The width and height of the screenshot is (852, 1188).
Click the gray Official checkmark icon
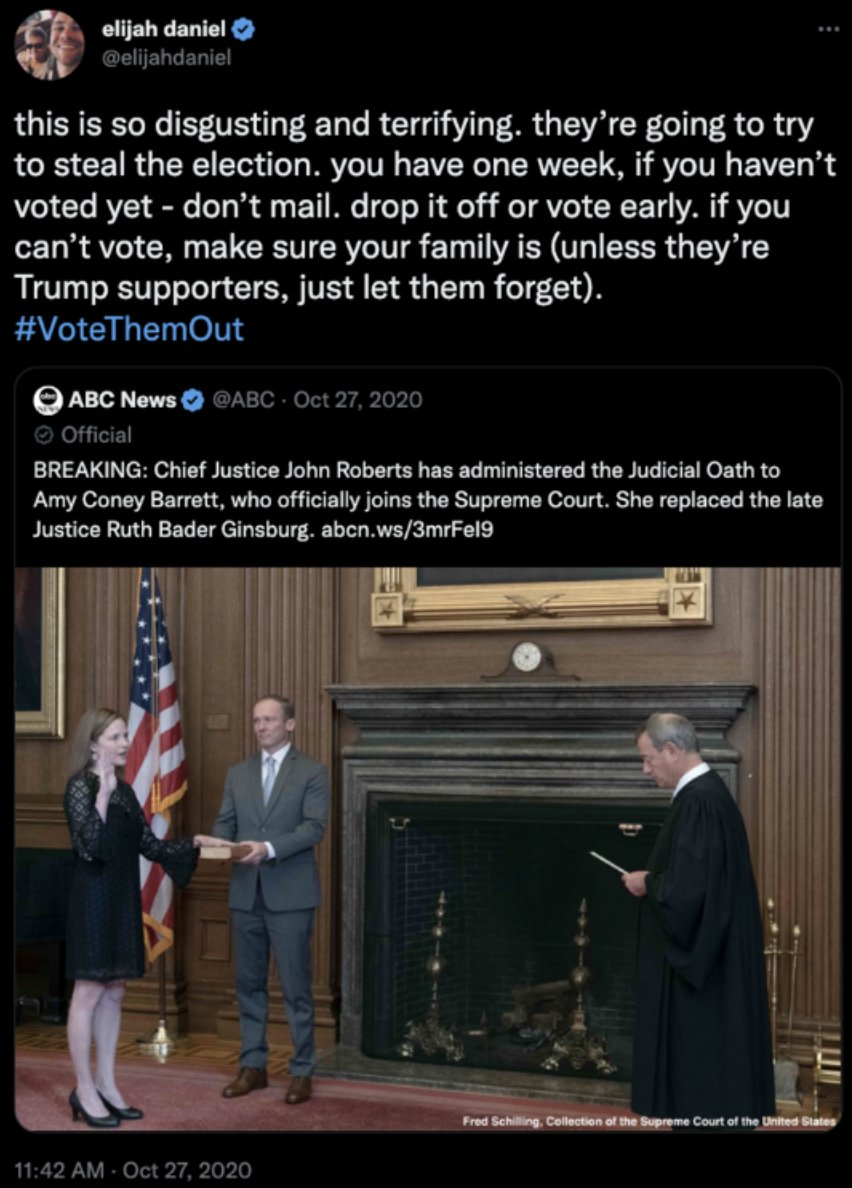pos(46,434)
